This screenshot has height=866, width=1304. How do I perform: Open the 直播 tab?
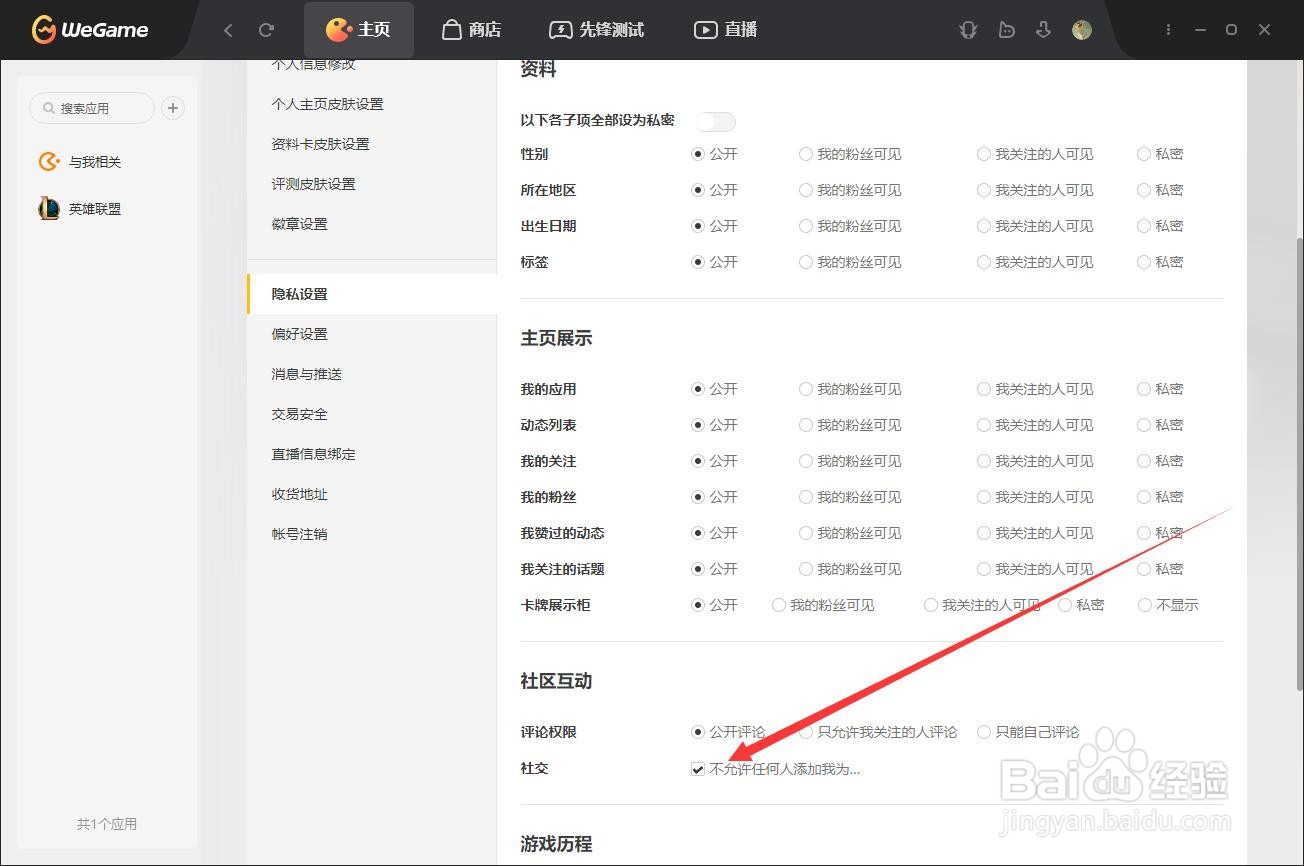click(x=725, y=30)
